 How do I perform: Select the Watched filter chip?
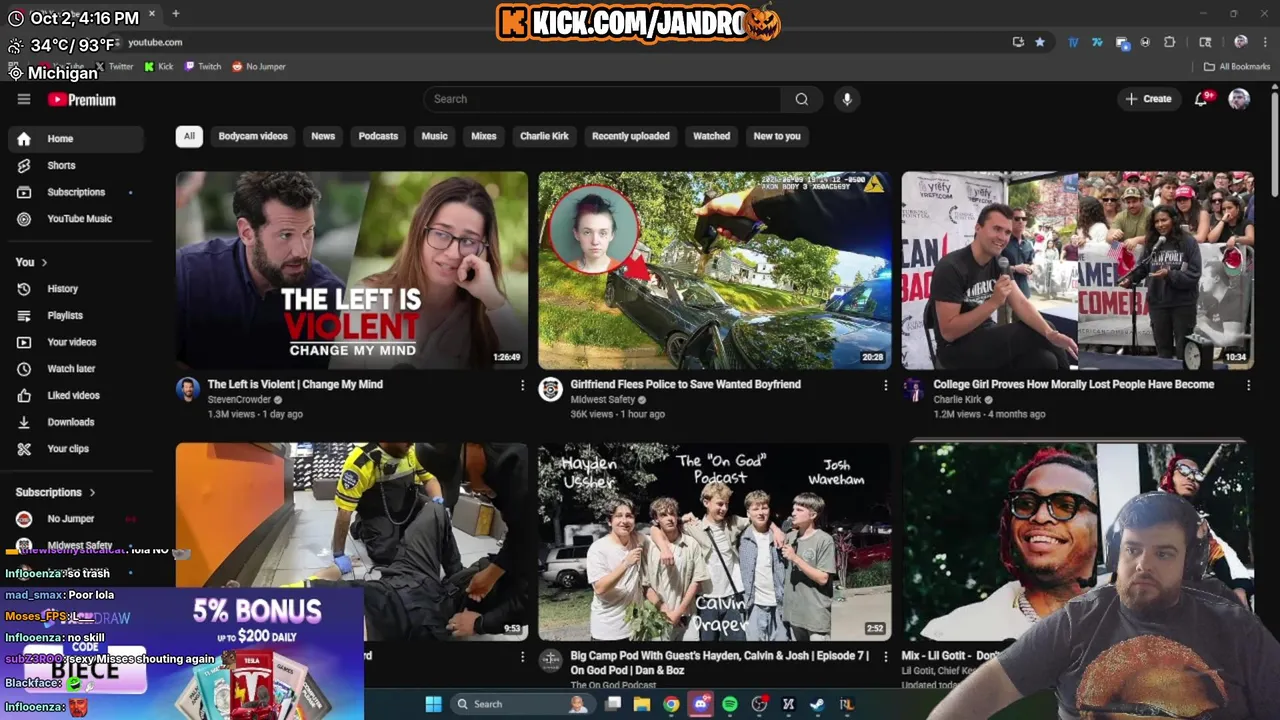click(712, 136)
